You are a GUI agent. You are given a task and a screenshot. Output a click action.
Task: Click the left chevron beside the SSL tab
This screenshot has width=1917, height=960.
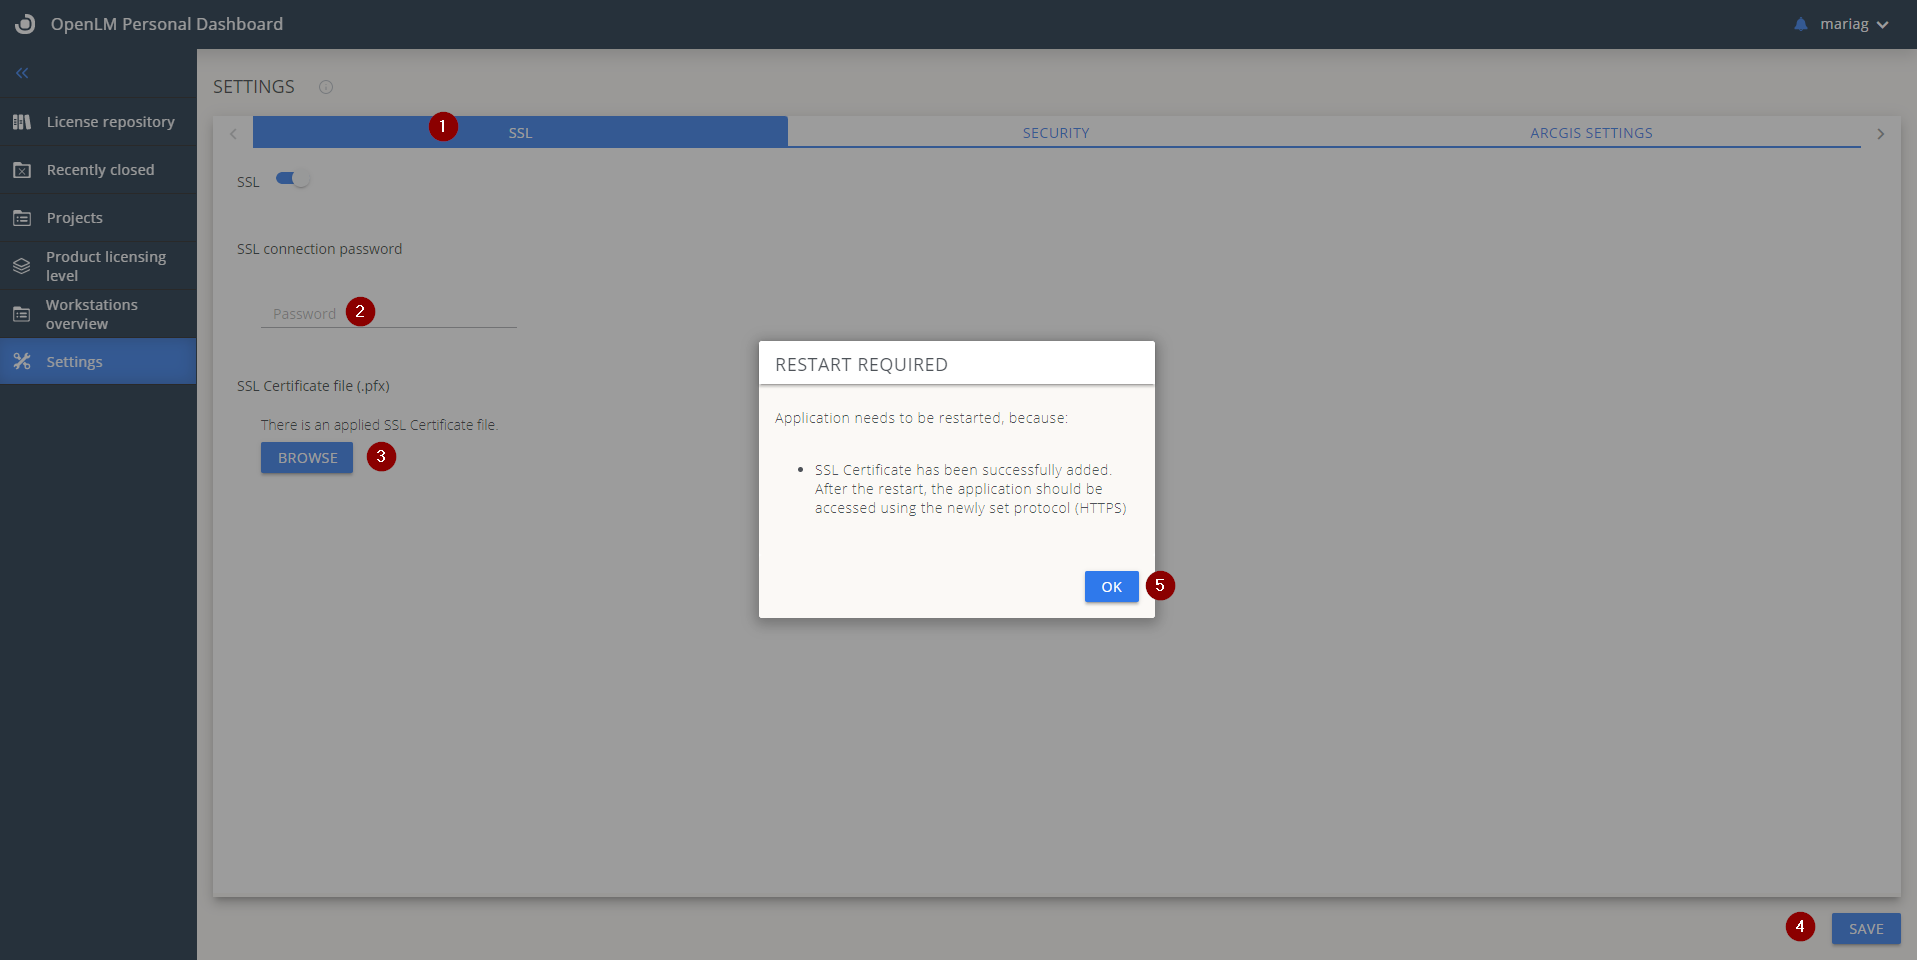click(233, 133)
